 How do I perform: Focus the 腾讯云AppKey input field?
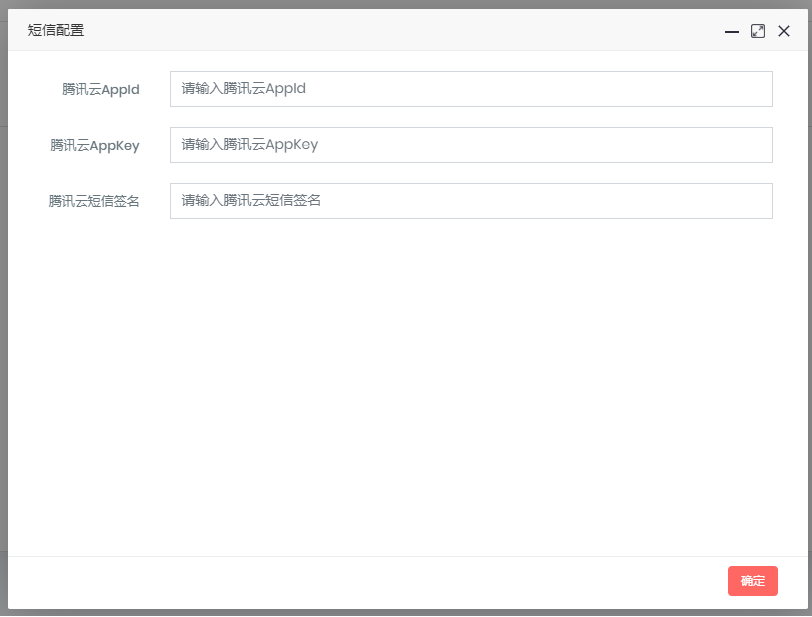pyautogui.click(x=471, y=145)
